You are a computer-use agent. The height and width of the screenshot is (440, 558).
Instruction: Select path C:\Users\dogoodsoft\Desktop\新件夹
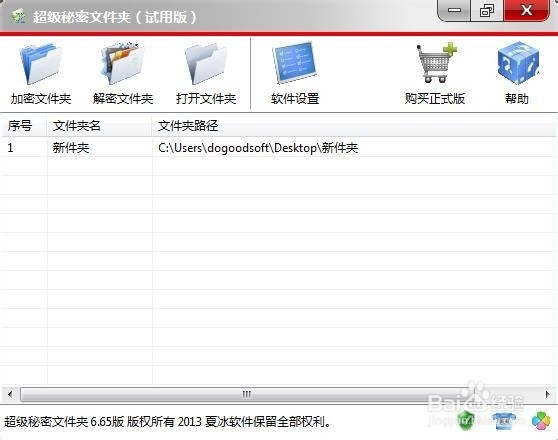pyautogui.click(x=258, y=147)
